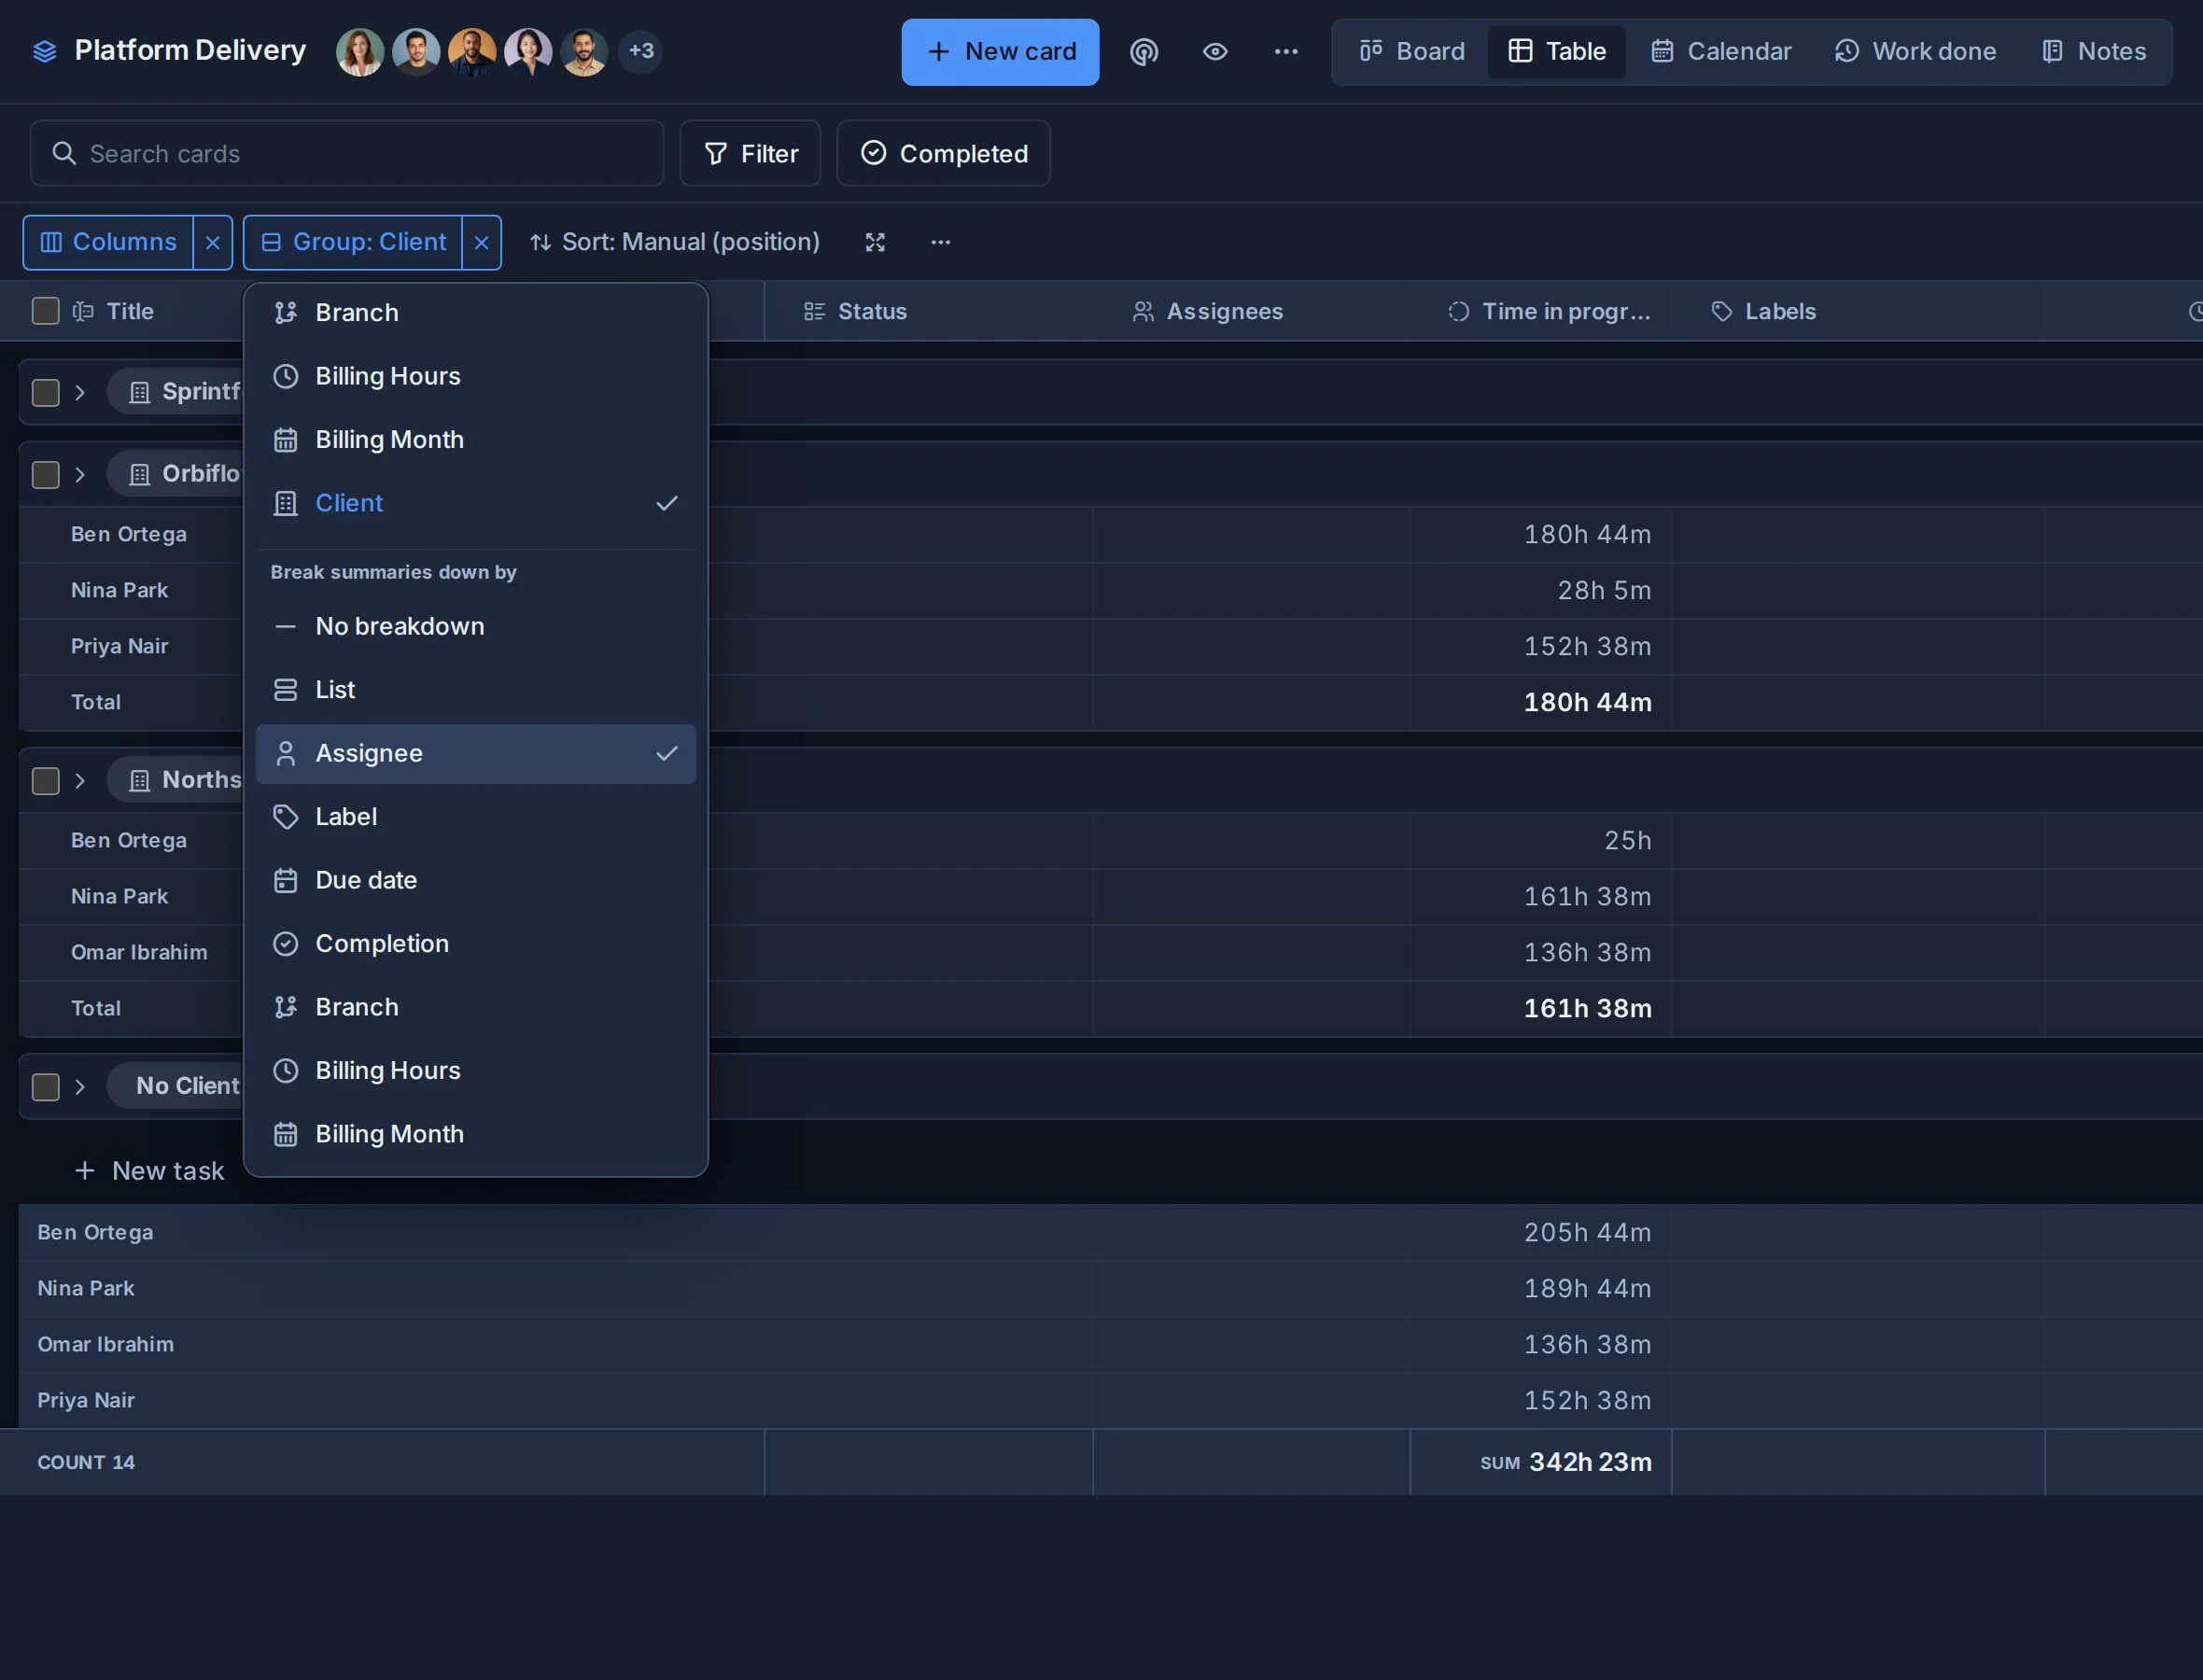The image size is (2203, 1680).
Task: Open the top header three-dots menu
Action: tap(1286, 51)
